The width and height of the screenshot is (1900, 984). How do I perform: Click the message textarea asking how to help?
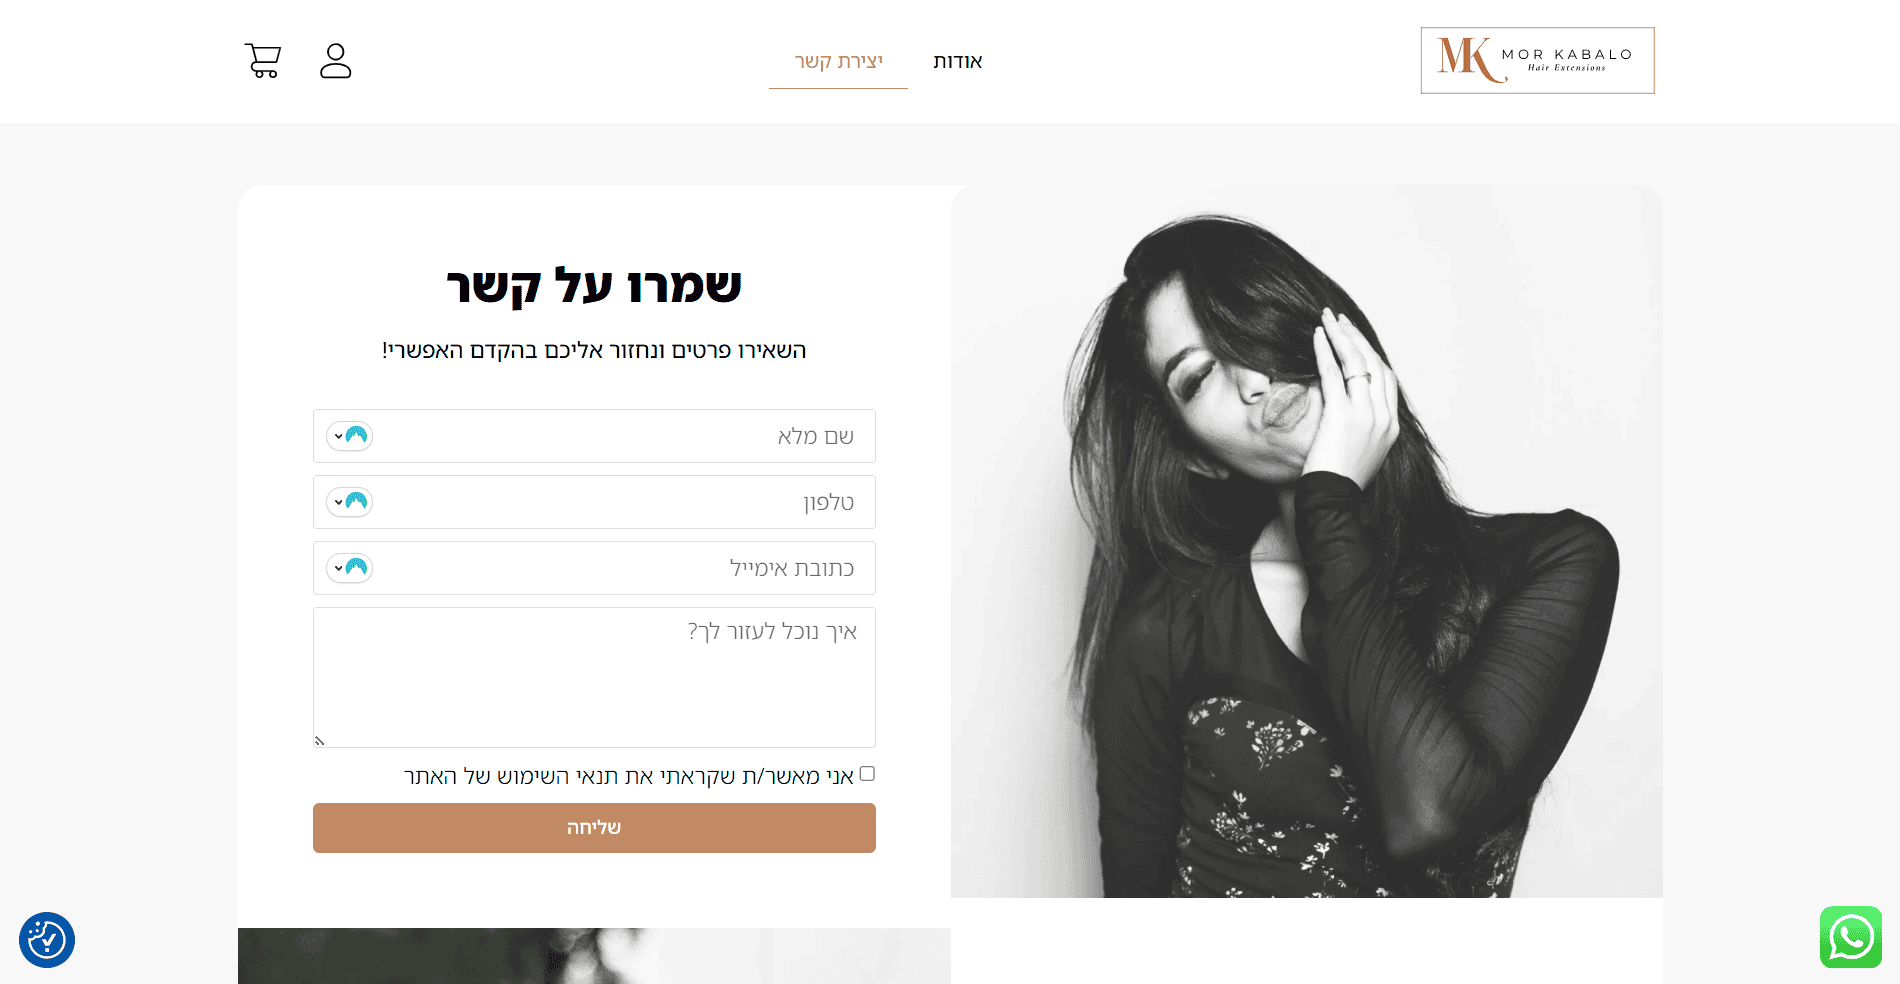coord(594,677)
